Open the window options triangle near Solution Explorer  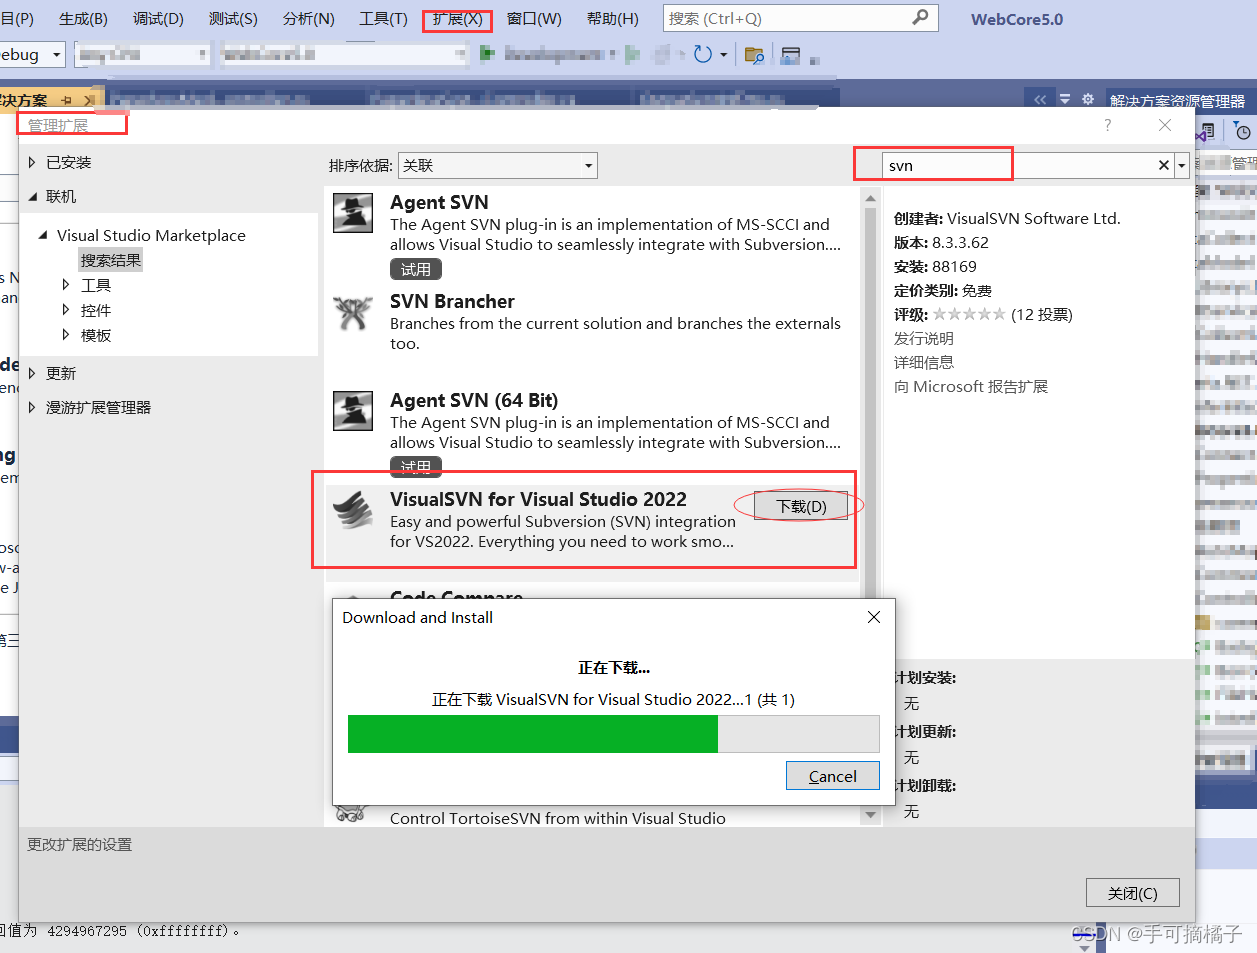coord(1065,100)
